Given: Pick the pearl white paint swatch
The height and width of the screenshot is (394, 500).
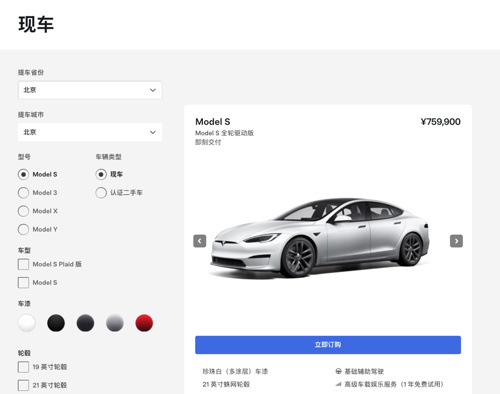Looking at the screenshot, I should point(27,323).
